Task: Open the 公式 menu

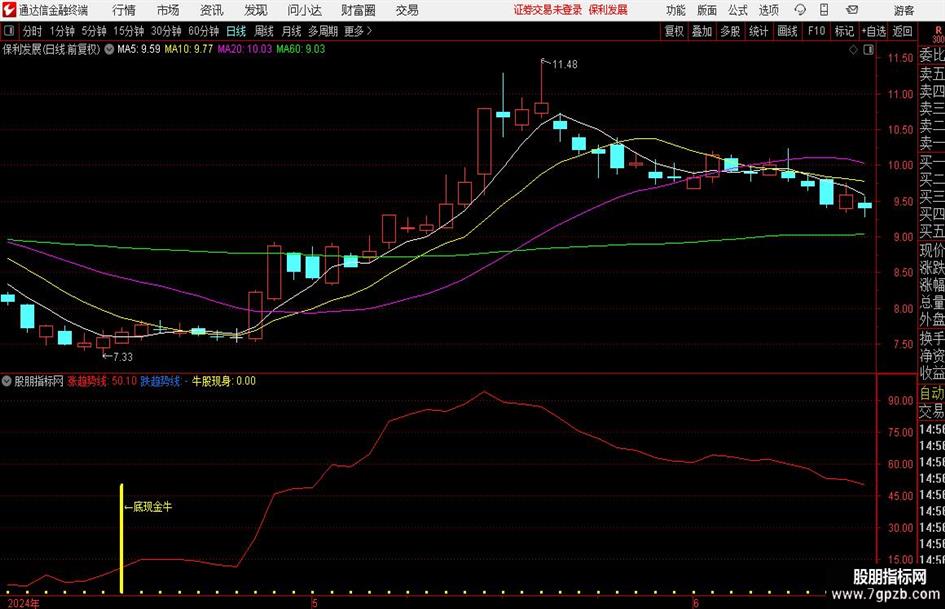Action: point(738,10)
